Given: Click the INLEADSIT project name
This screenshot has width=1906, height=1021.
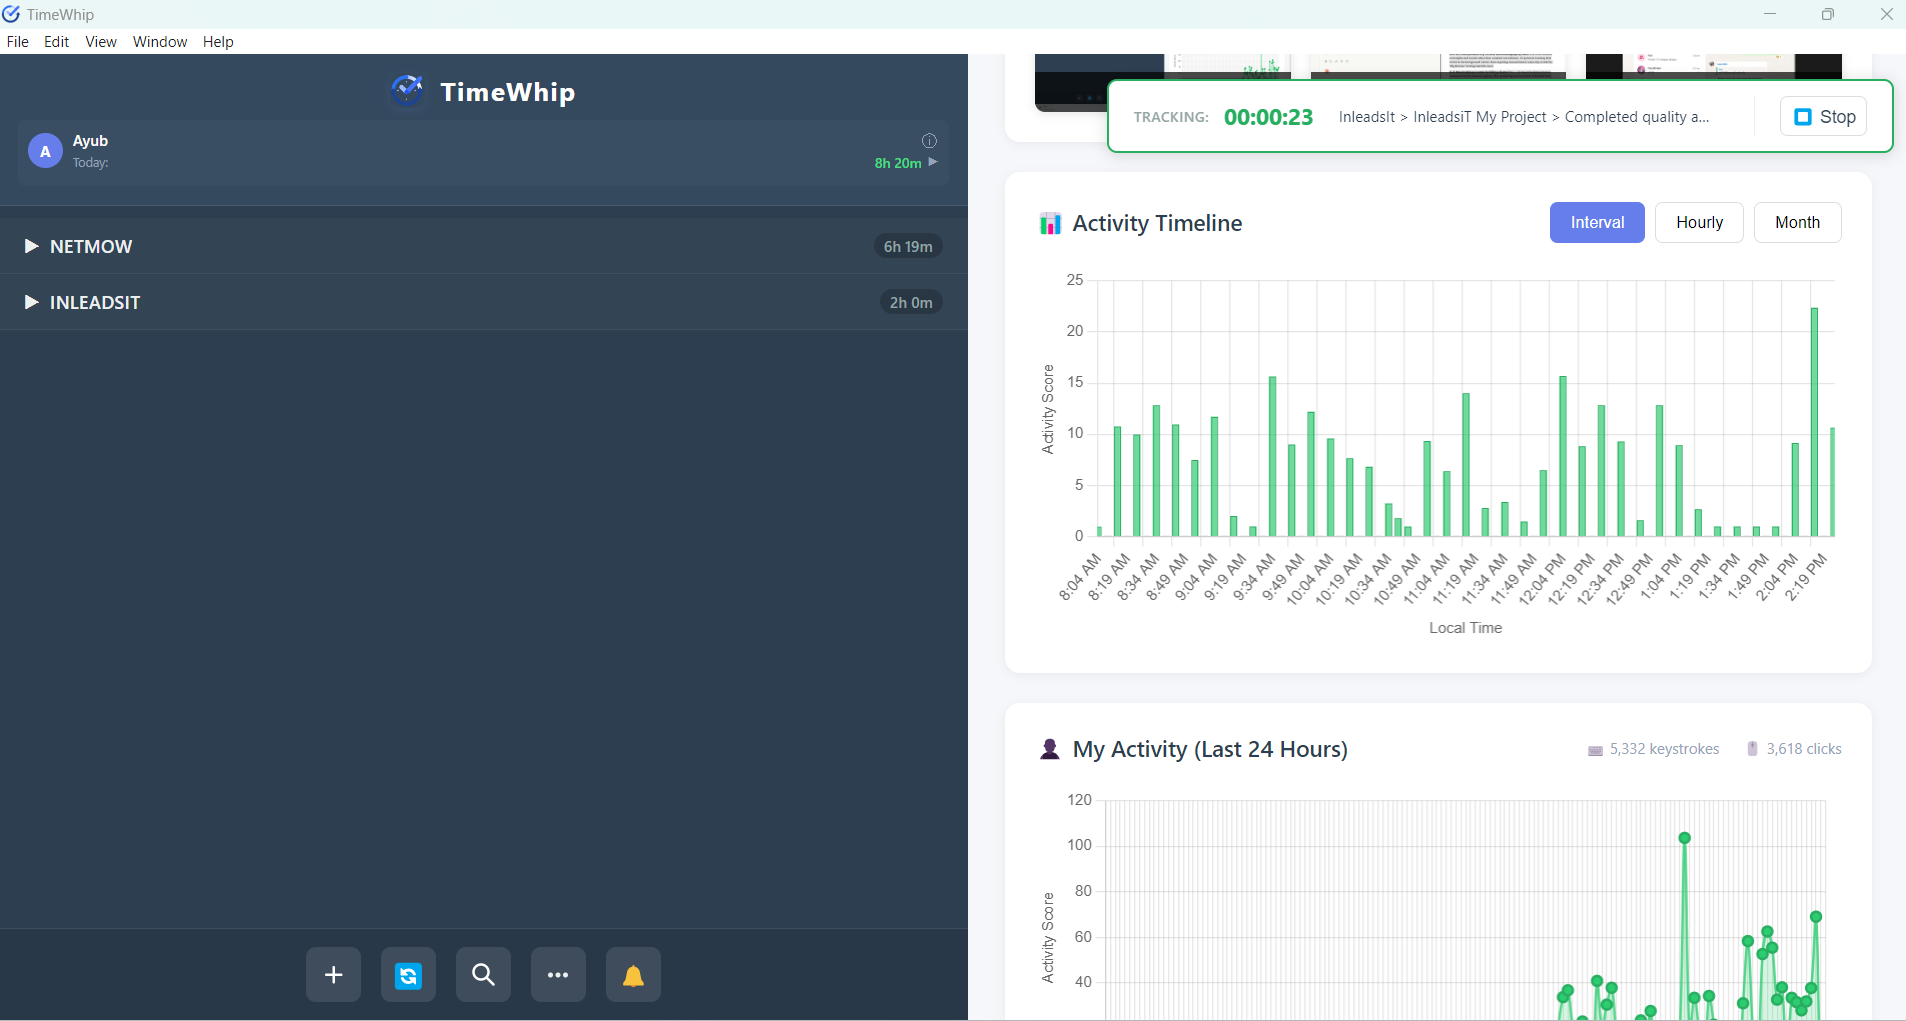Looking at the screenshot, I should pyautogui.click(x=95, y=302).
